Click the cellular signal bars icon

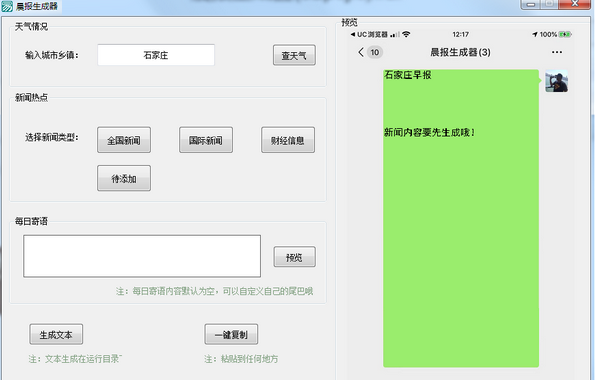click(395, 35)
